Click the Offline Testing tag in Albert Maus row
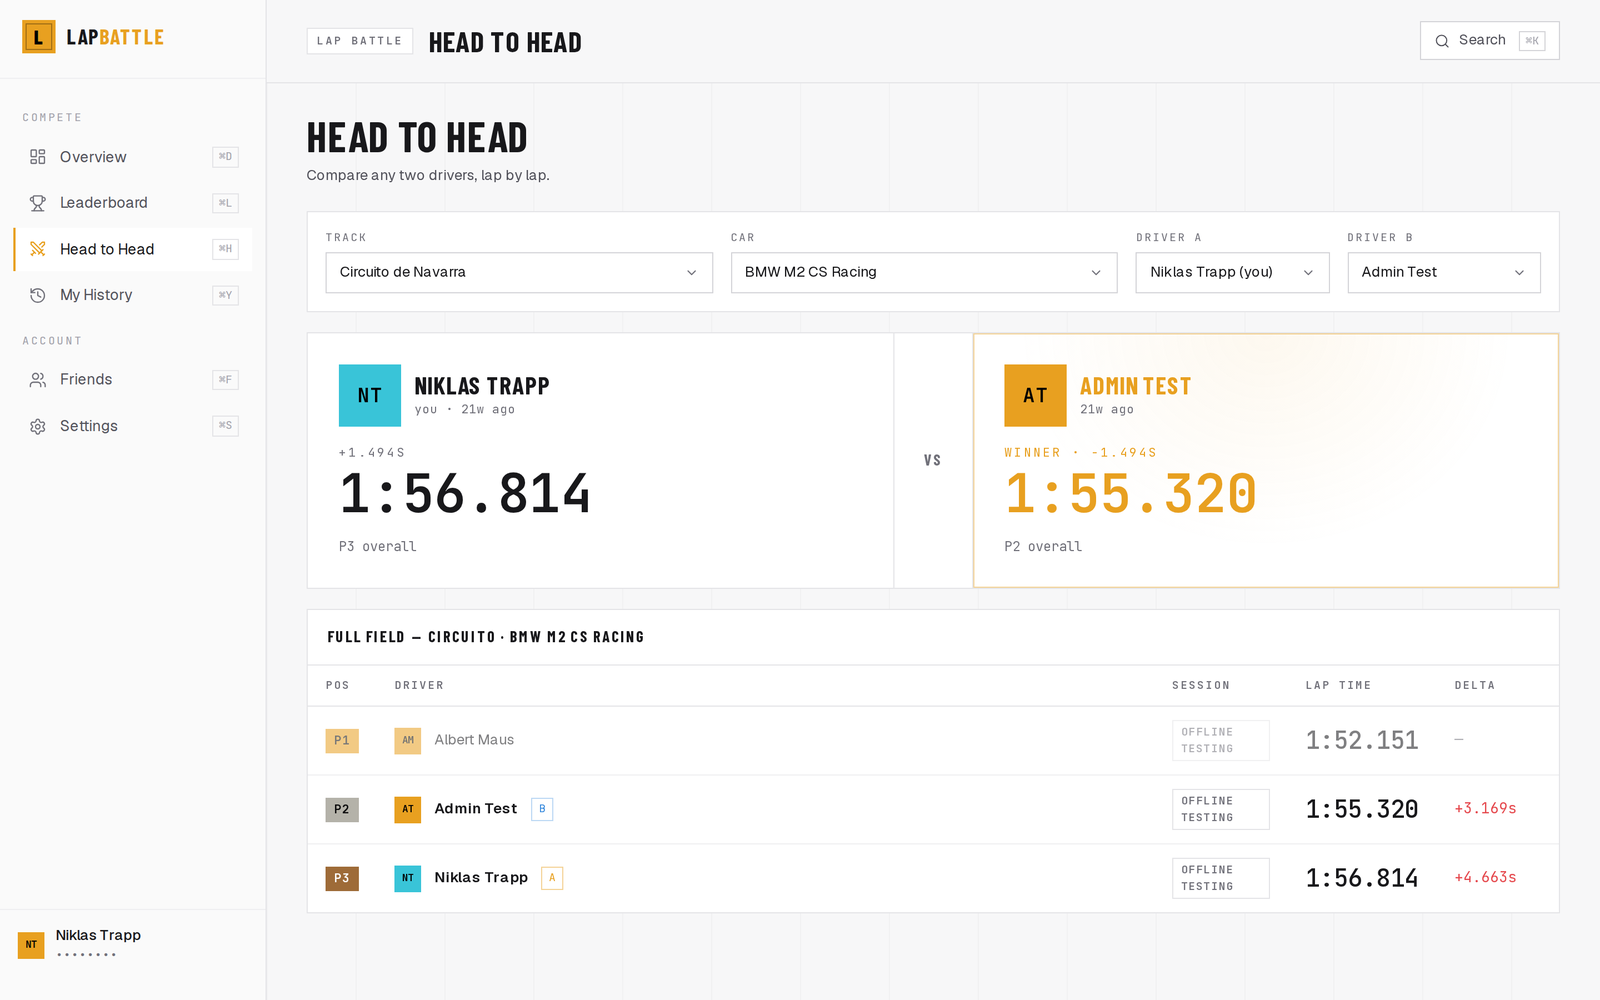The image size is (1600, 1000). tap(1221, 741)
